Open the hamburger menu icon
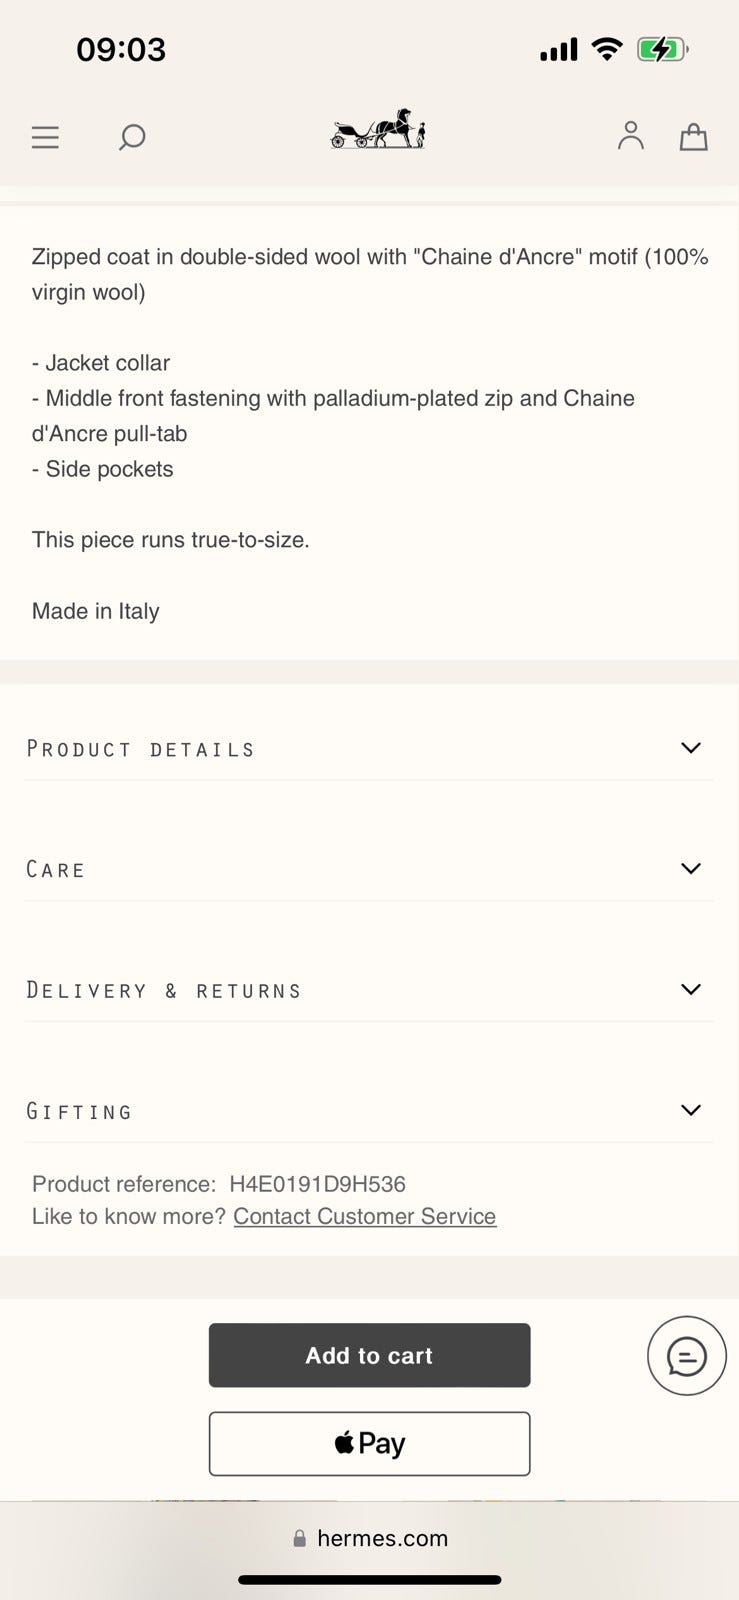The width and height of the screenshot is (739, 1600). [x=45, y=137]
